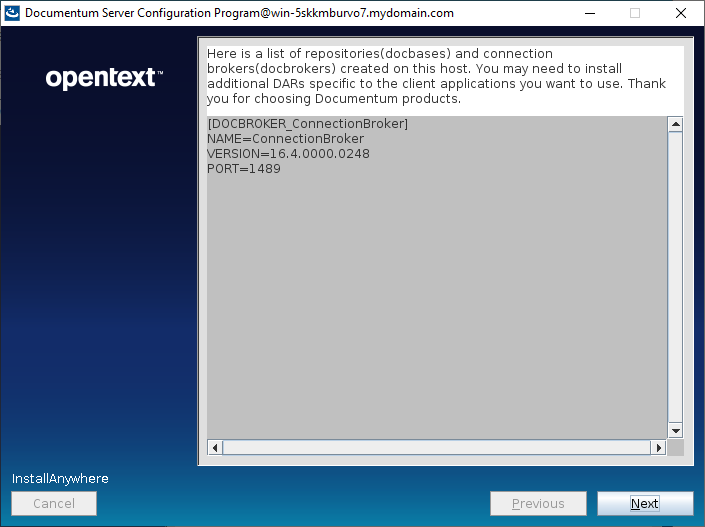Click the Previous button

538,503
